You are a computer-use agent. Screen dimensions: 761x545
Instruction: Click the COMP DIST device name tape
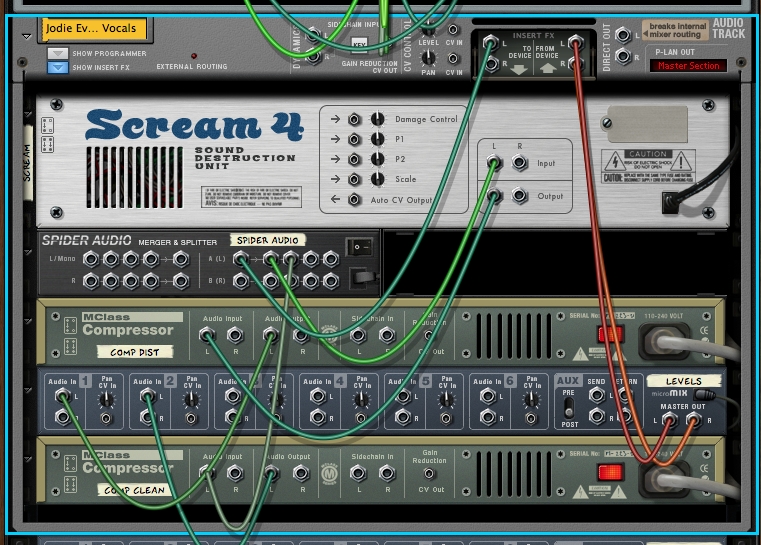coord(134,352)
